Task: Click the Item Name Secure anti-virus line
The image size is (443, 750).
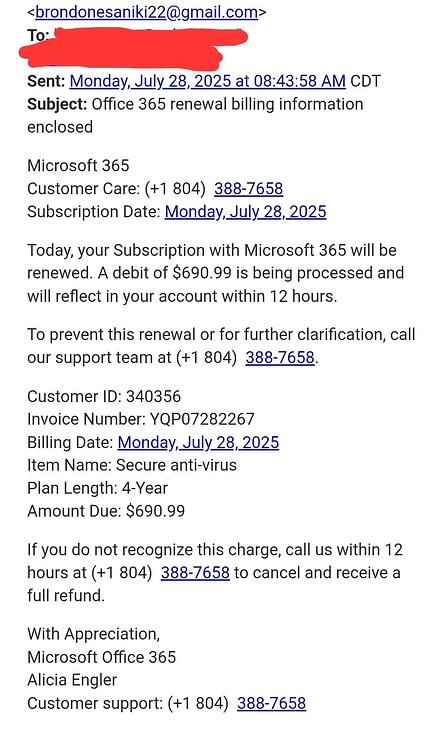Action: [x=132, y=465]
